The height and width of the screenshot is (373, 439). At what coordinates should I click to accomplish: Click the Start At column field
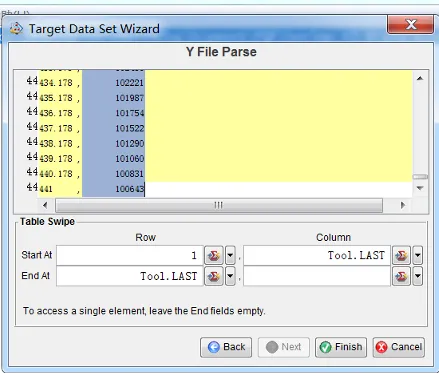317,256
